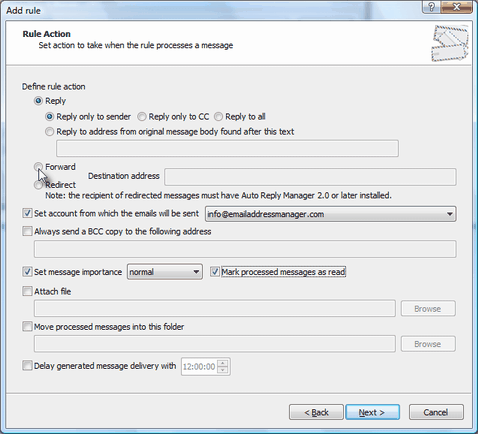Uncheck Set account from which emails sent
This screenshot has height=434, width=478.
click(27, 213)
